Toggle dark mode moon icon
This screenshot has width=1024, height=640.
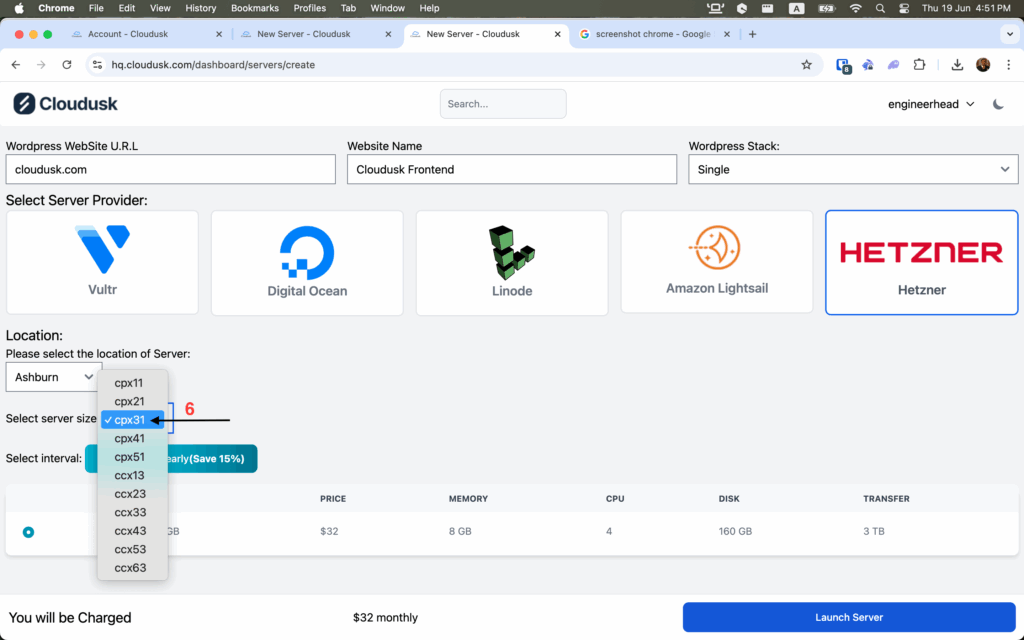click(x=998, y=104)
